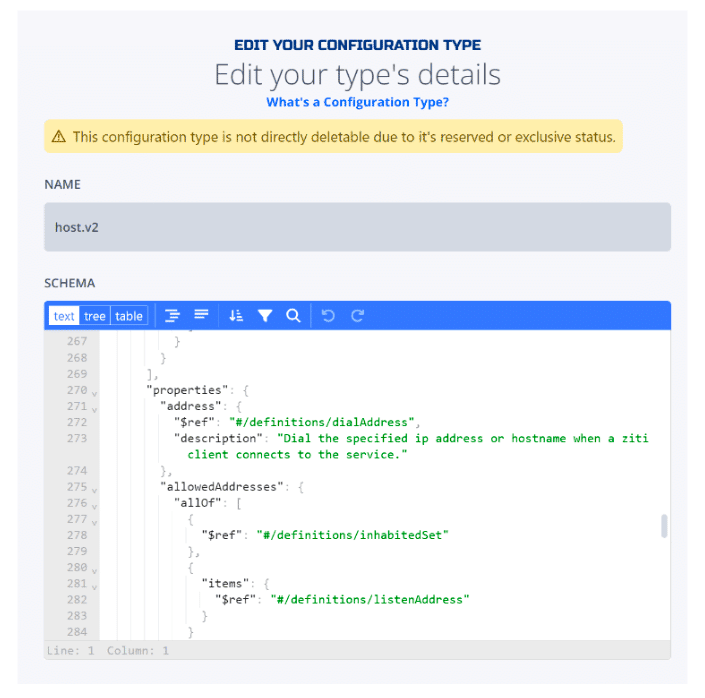Click the "address" key on line 271
The image size is (705, 698).
point(191,406)
